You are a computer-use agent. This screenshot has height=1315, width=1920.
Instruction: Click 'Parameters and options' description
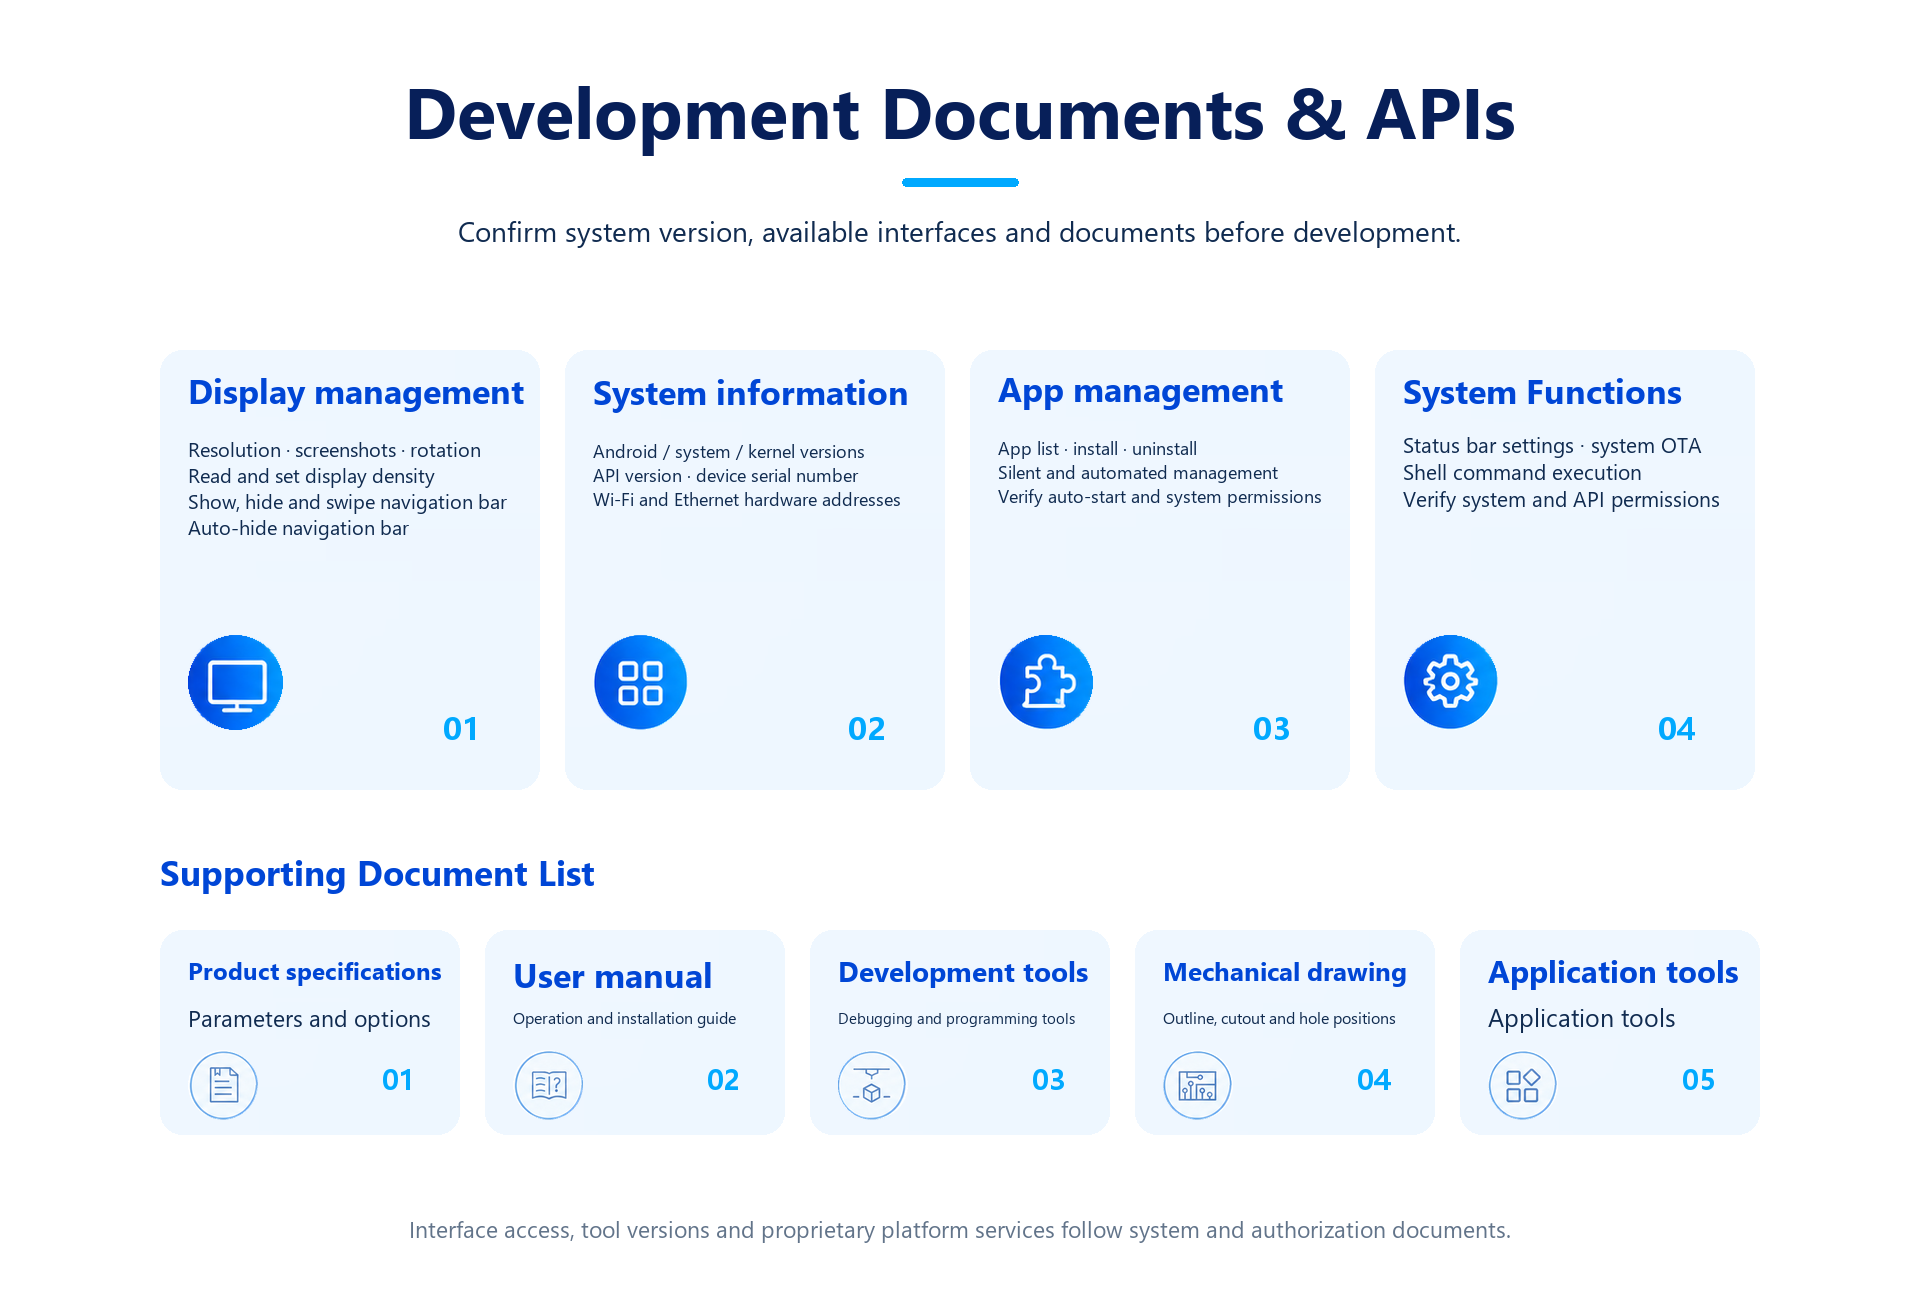[309, 1019]
